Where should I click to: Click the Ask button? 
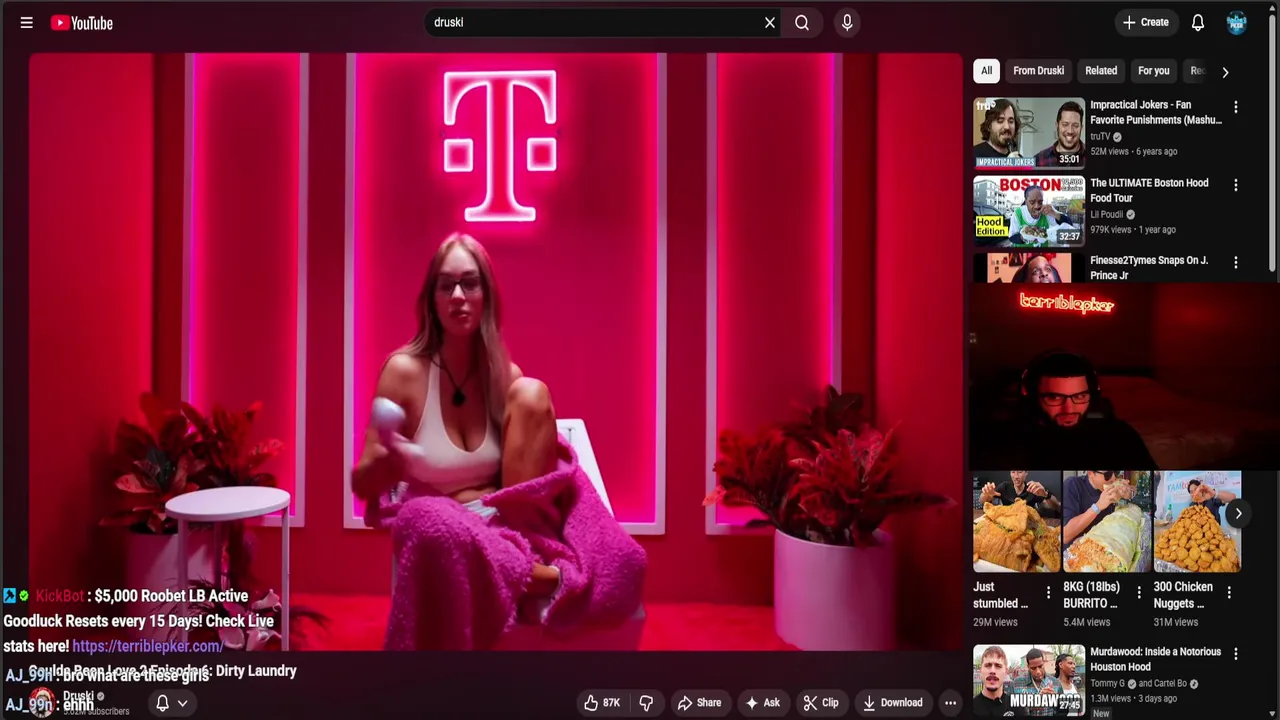[762, 703]
